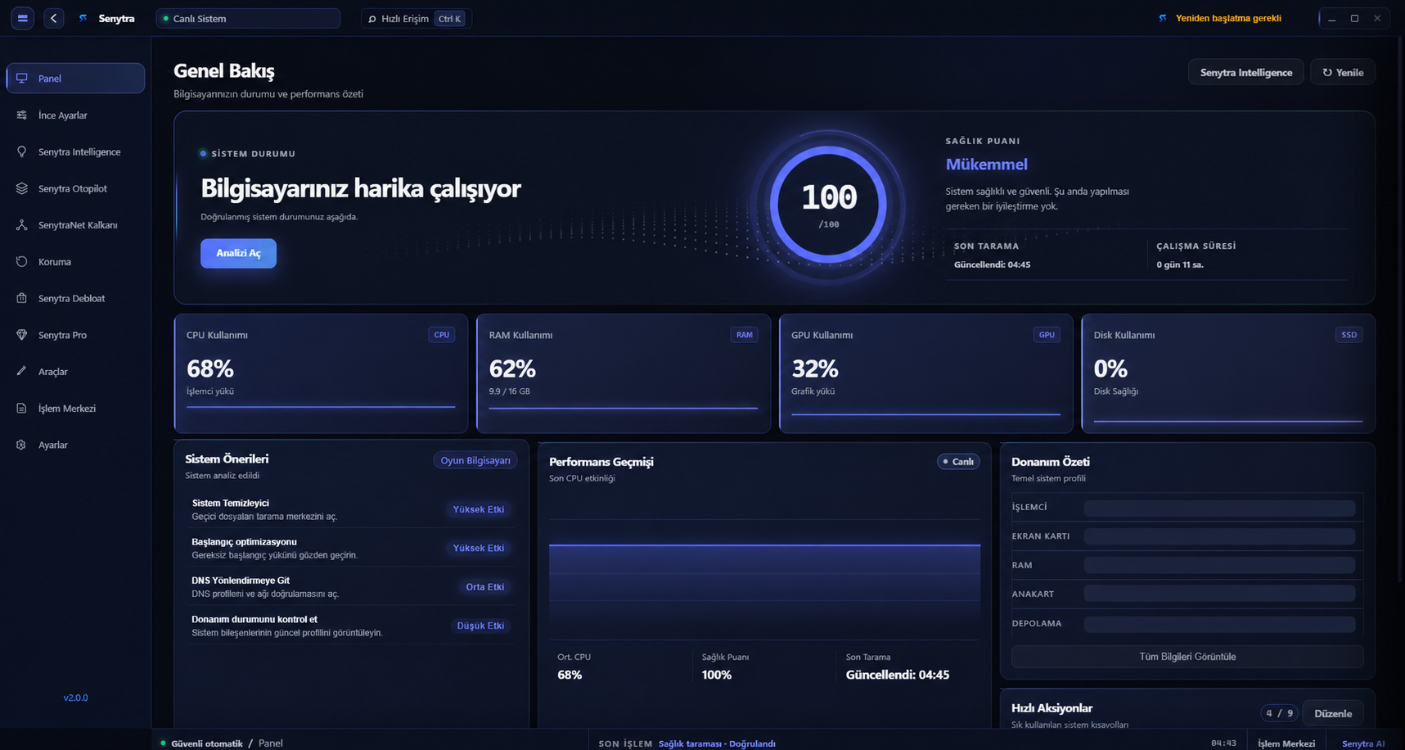Click the 4 / 9 counter in Hızlı Aksiyonlar

[x=1279, y=713]
